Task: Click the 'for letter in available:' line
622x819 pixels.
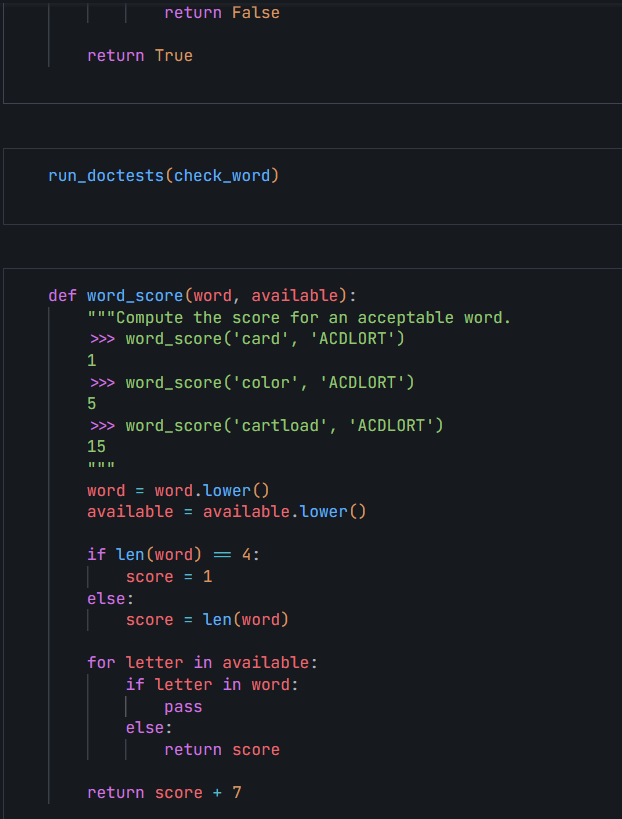Action: coord(202,663)
